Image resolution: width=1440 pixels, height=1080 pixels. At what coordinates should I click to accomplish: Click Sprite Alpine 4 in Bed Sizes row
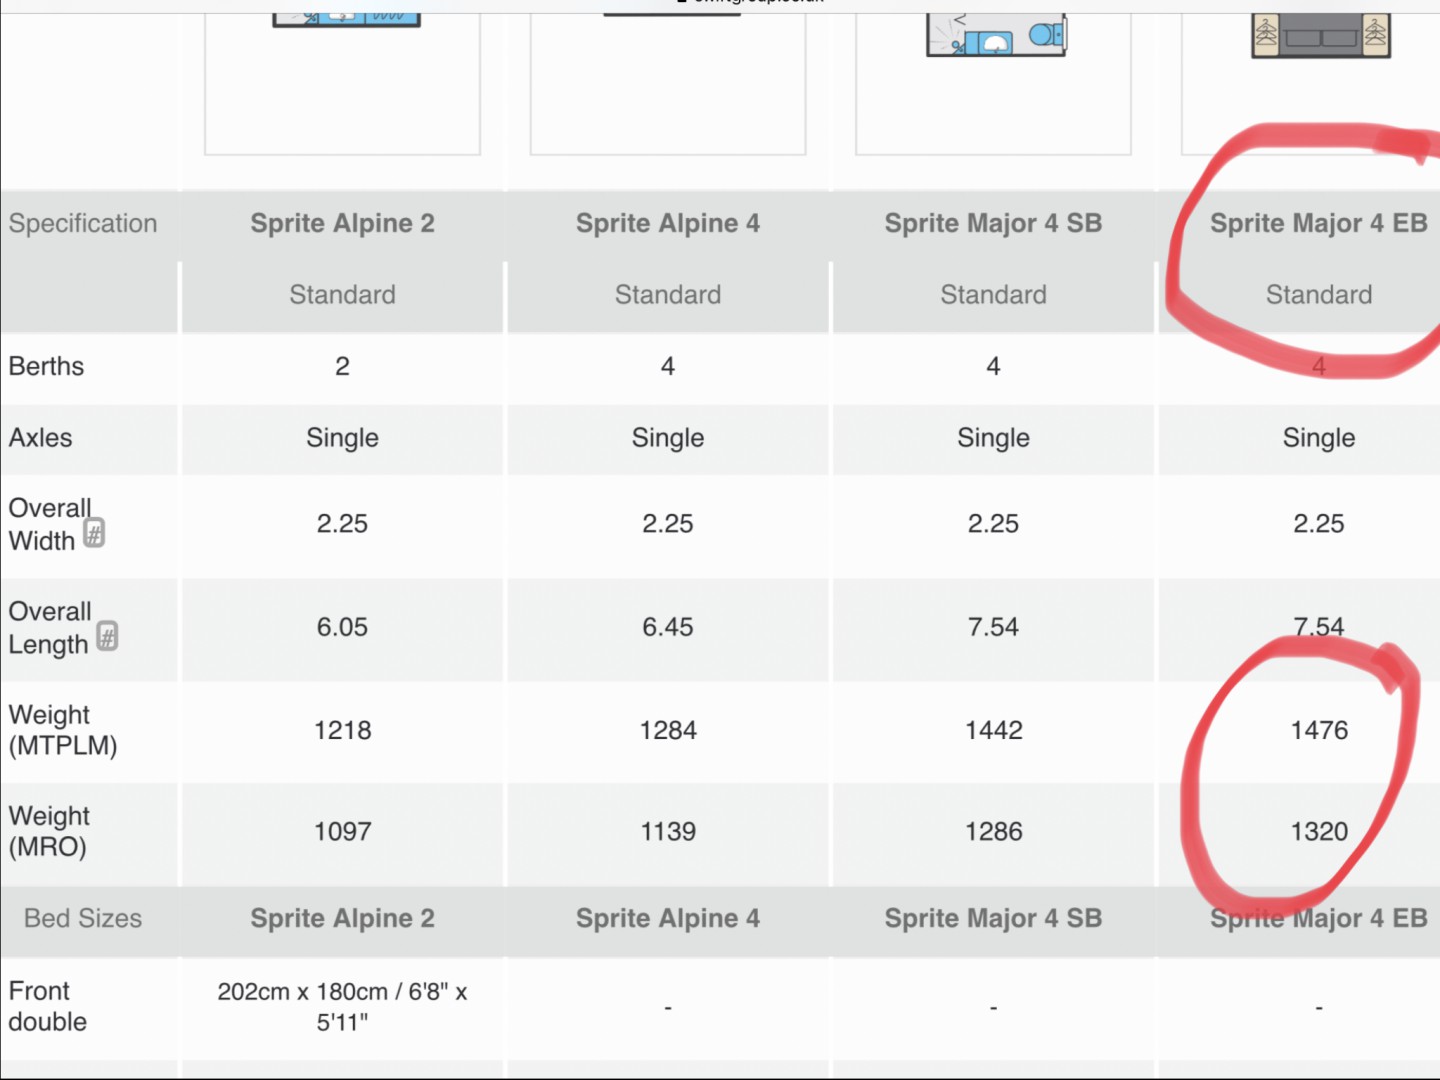tap(668, 918)
